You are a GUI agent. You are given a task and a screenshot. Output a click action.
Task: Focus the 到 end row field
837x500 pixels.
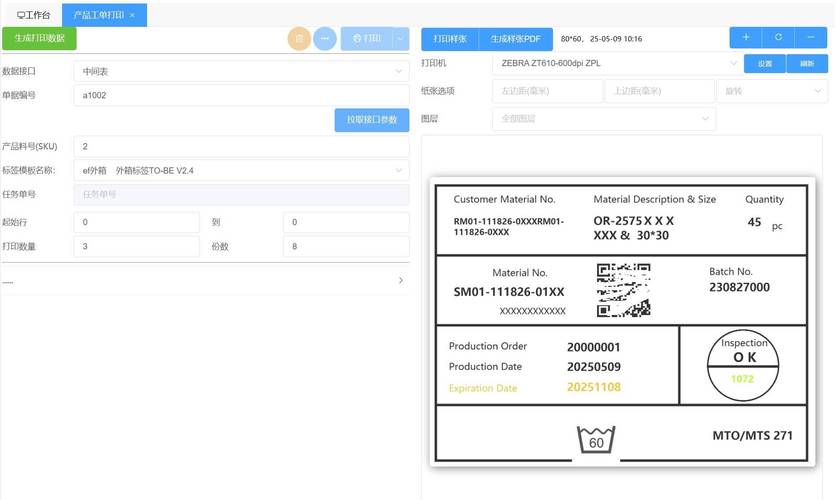tap(346, 222)
